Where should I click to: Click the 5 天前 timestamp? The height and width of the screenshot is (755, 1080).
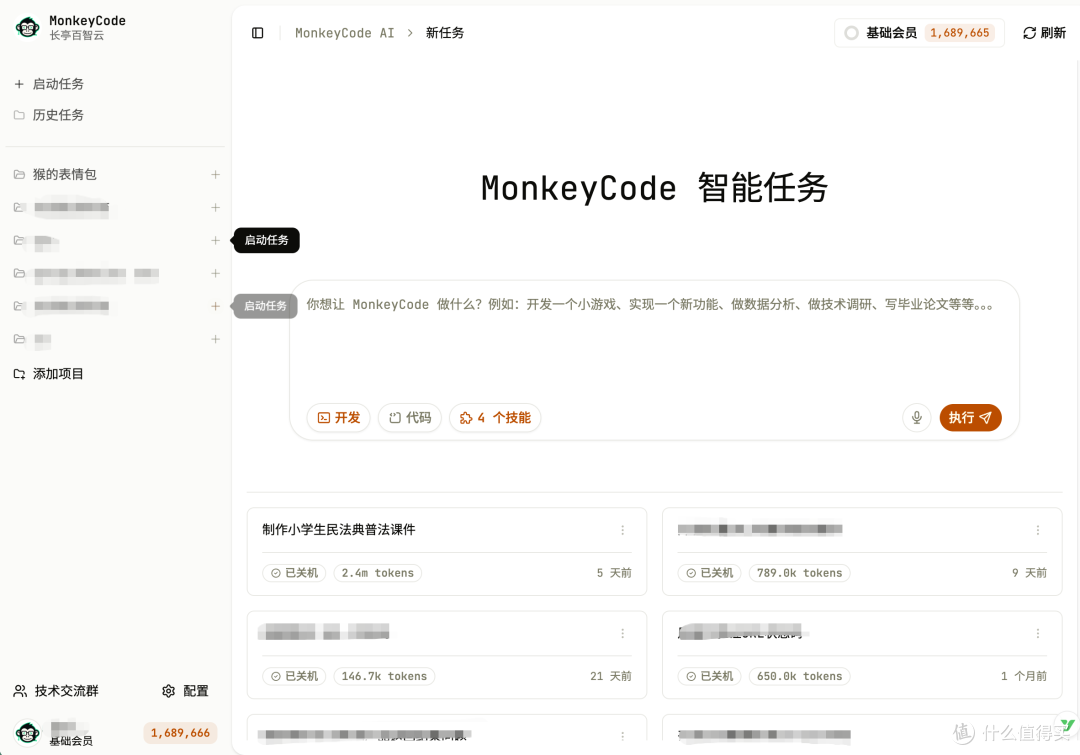click(614, 573)
